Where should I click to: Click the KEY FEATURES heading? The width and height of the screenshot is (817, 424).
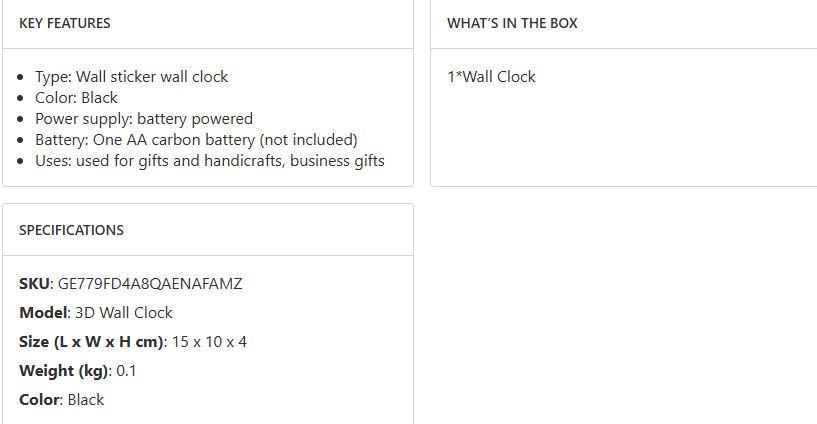(65, 23)
